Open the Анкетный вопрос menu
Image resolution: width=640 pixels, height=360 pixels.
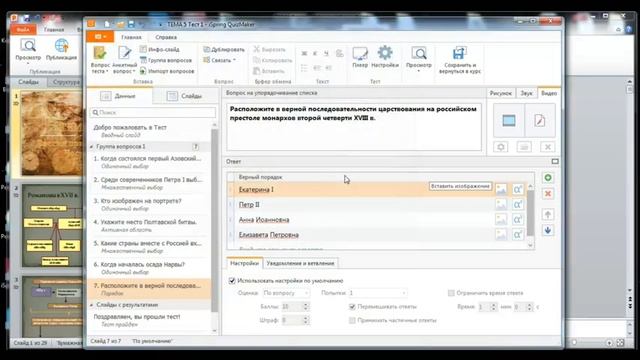[x=124, y=60]
